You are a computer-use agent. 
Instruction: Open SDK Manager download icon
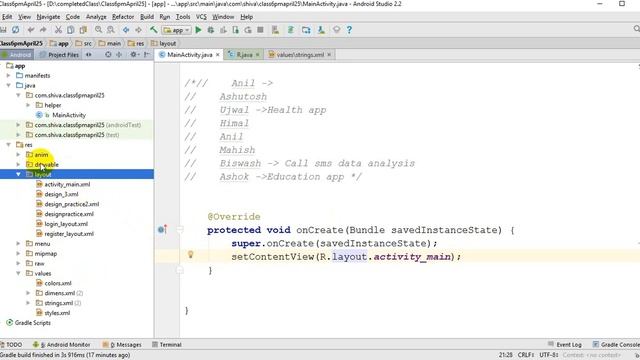tap(321, 30)
